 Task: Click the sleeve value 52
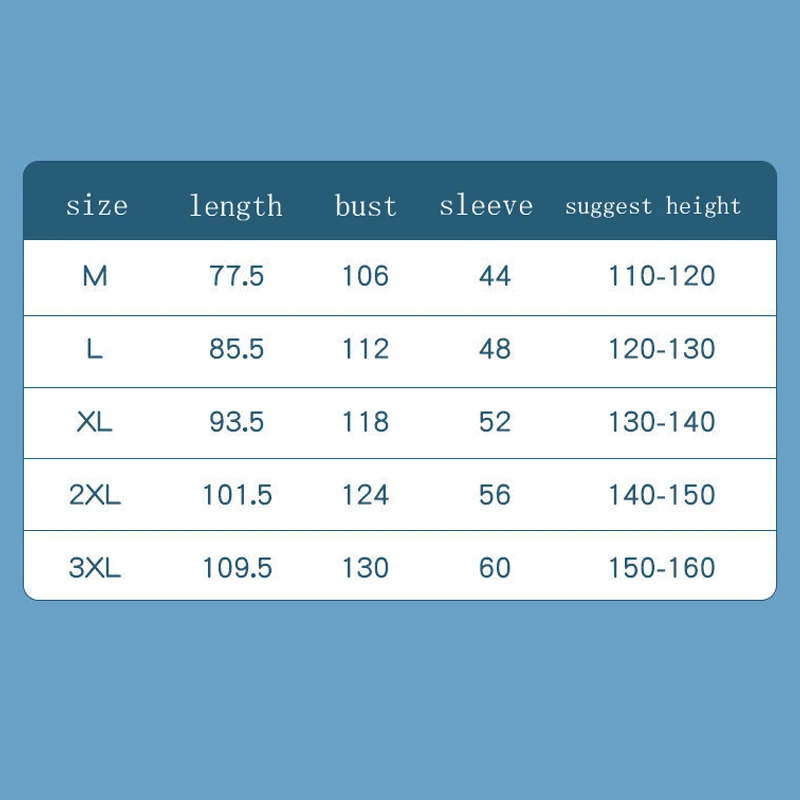point(495,422)
